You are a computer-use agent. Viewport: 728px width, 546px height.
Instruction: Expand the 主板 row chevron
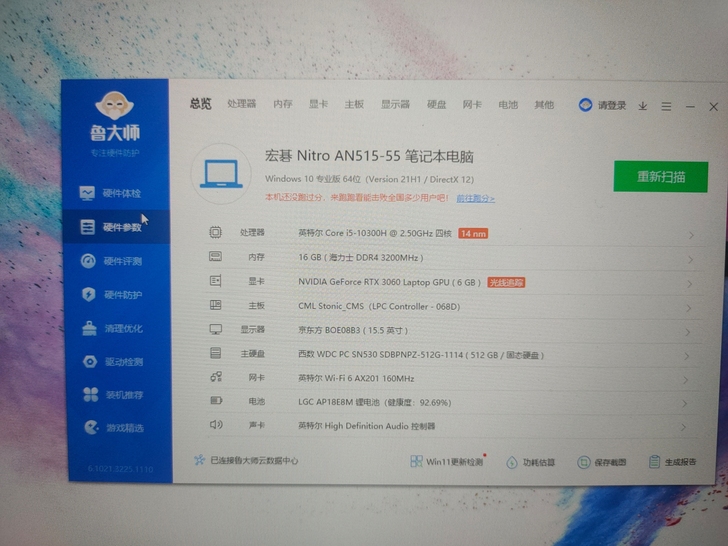click(x=689, y=308)
